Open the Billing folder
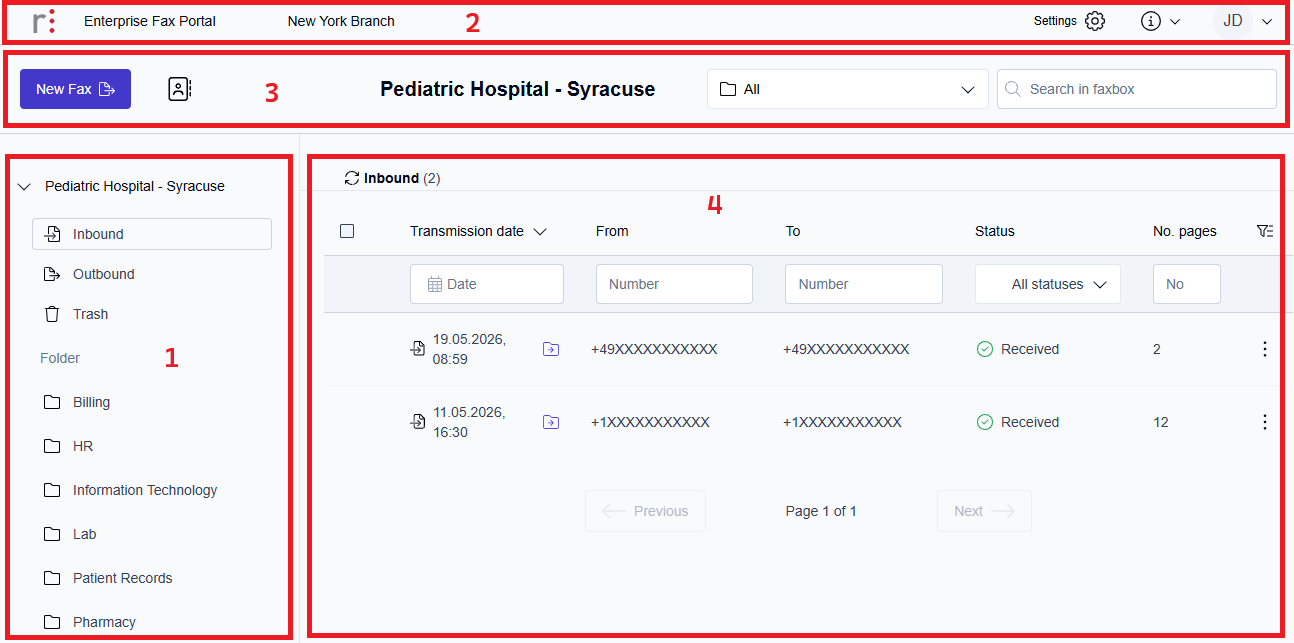Image resolution: width=1294 pixels, height=643 pixels. pyautogui.click(x=91, y=402)
